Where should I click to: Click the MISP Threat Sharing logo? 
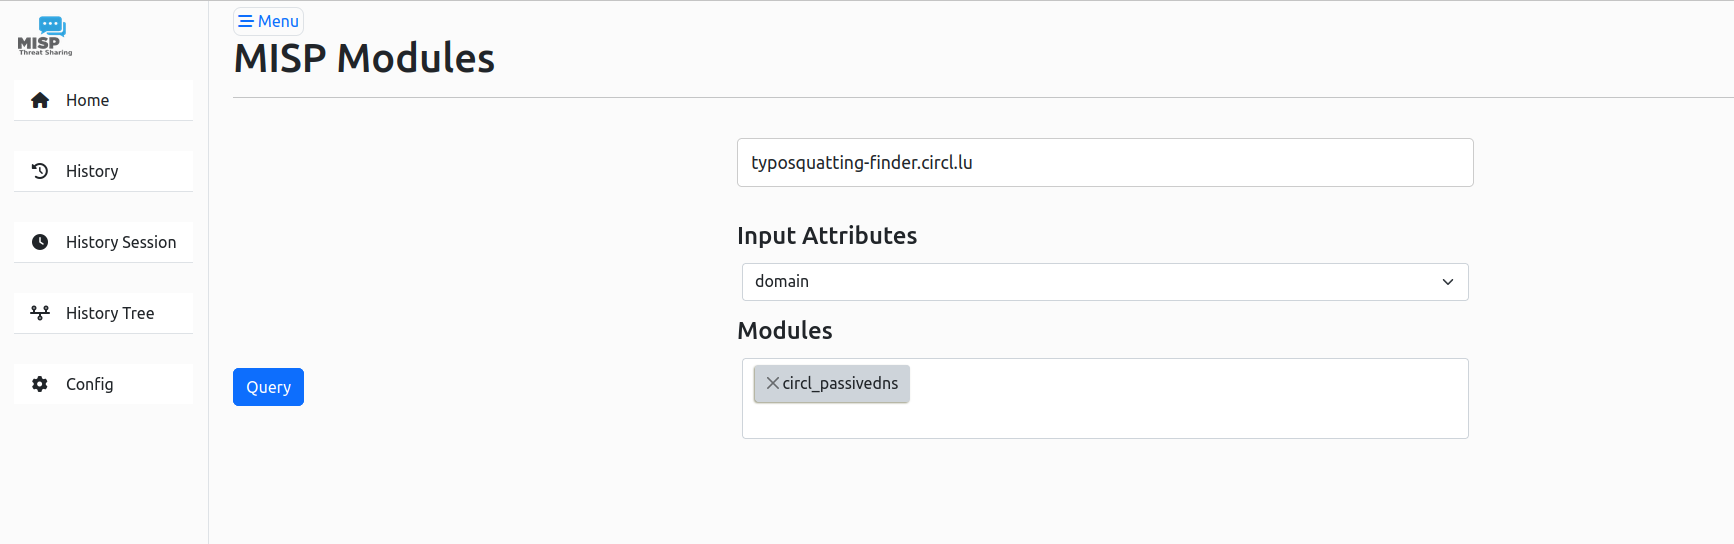coord(45,36)
